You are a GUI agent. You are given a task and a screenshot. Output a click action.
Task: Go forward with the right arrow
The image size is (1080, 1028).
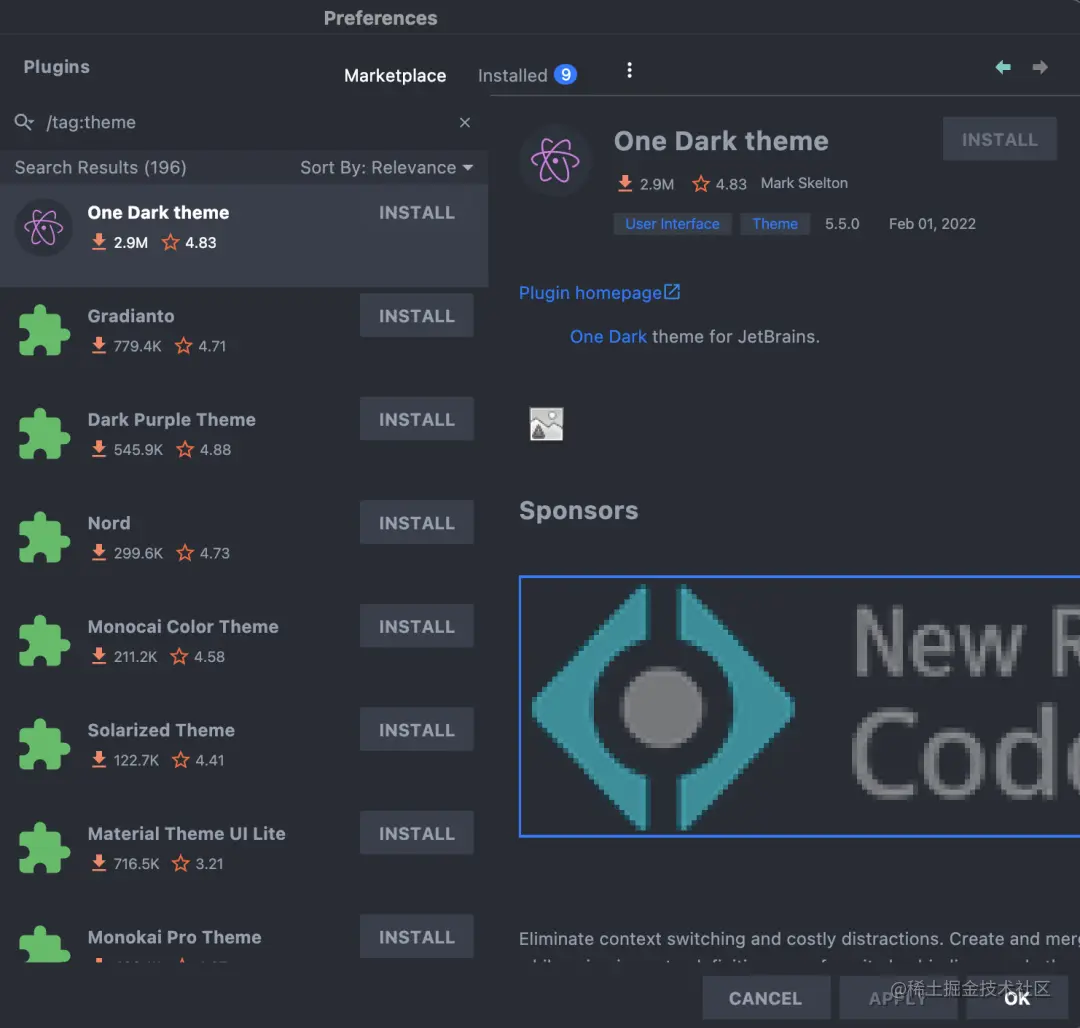click(1040, 67)
